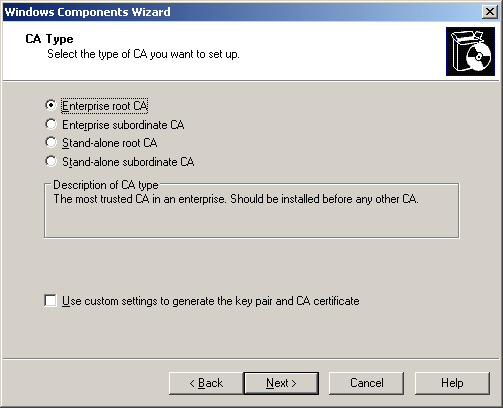
Task: Go back with the Back button
Action: [x=206, y=383]
